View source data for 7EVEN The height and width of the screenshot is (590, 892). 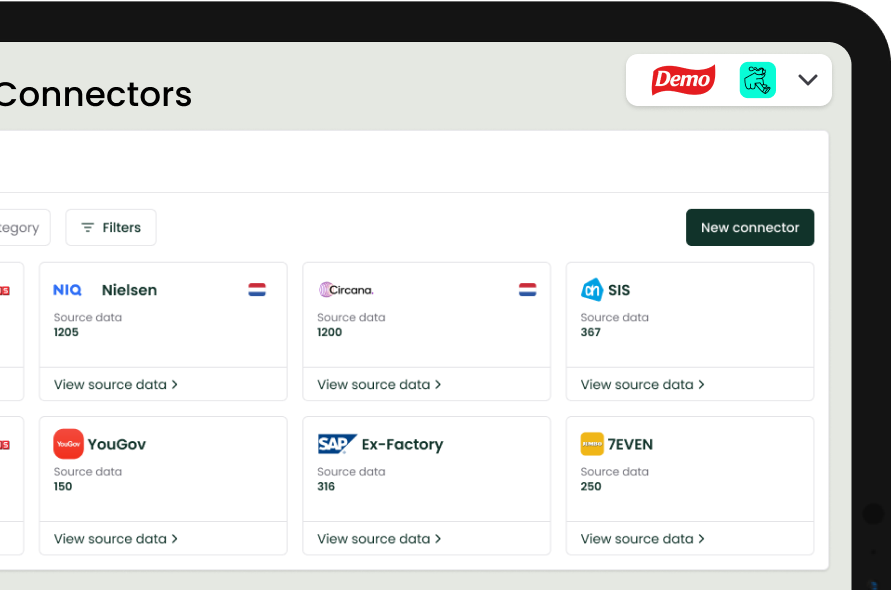642,539
